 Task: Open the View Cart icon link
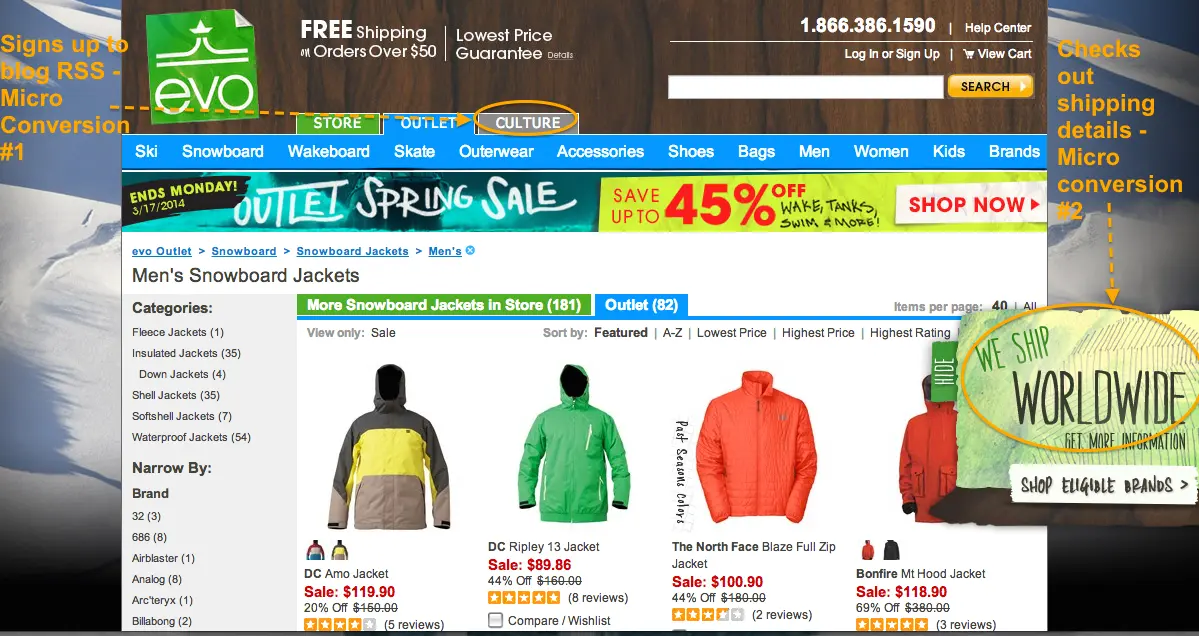997,54
